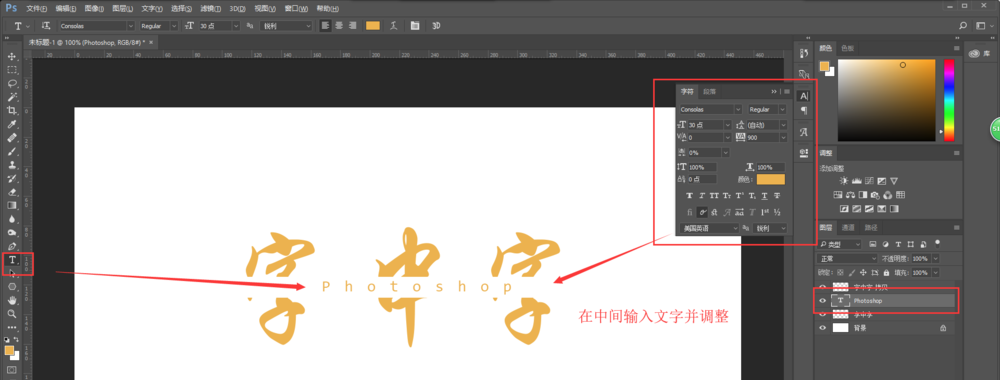This screenshot has width=1000, height=380.
Task: Toggle faux bold in Character panel
Action: [x=689, y=196]
